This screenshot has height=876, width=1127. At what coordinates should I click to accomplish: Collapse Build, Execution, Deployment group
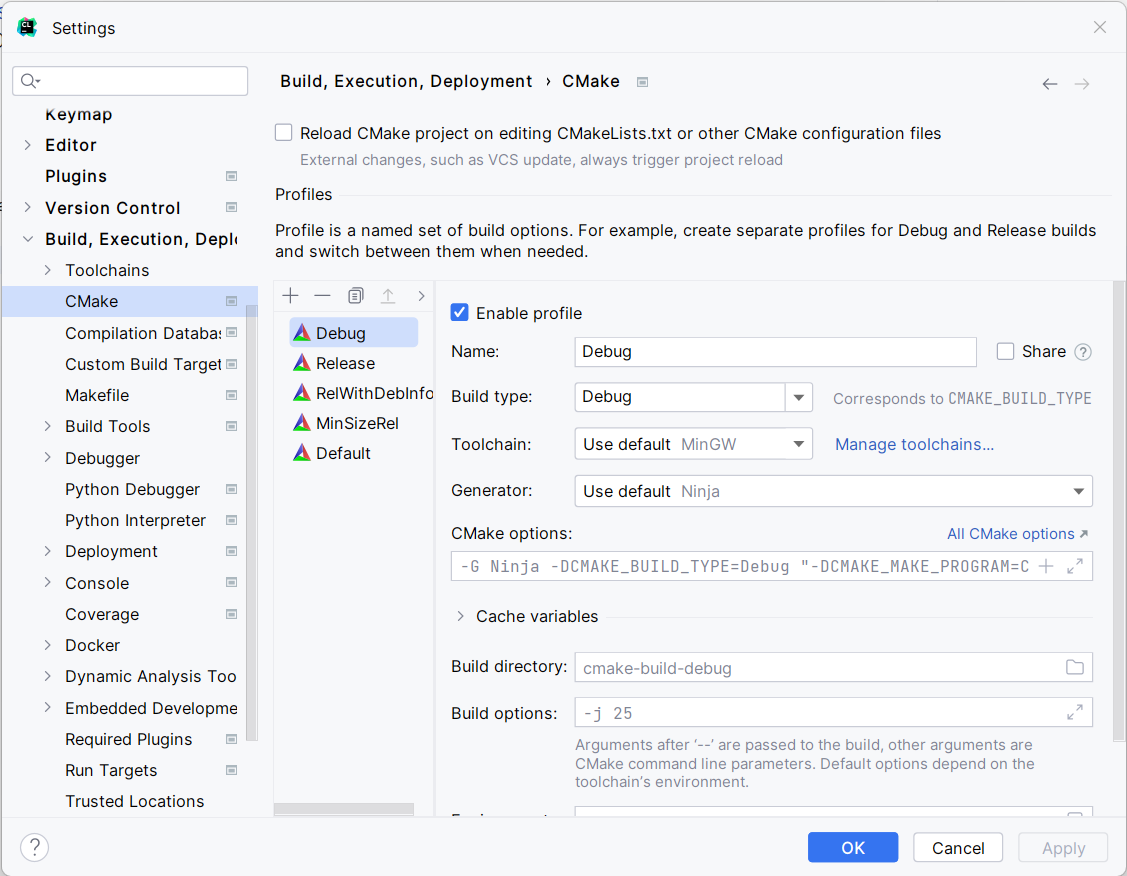[27, 239]
